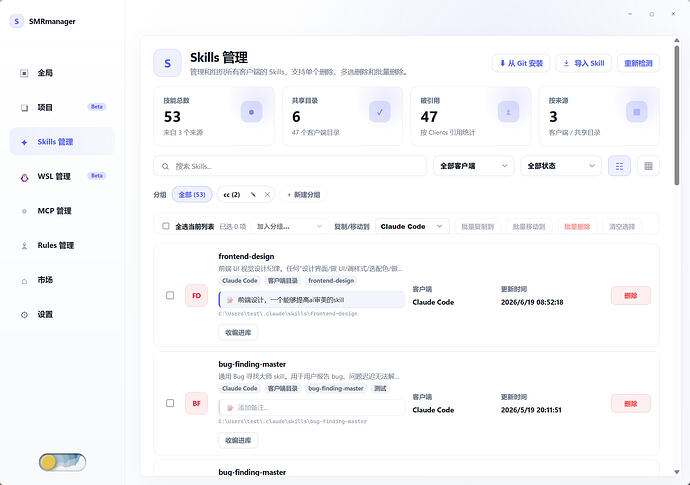Image resolution: width=690 pixels, height=485 pixels.
Task: Click the 批量移动到 button
Action: pos(529,227)
